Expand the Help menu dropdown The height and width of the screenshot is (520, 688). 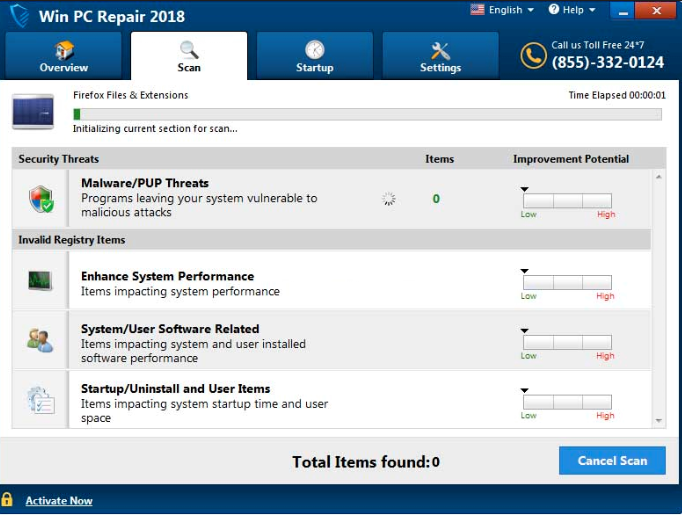(x=578, y=10)
